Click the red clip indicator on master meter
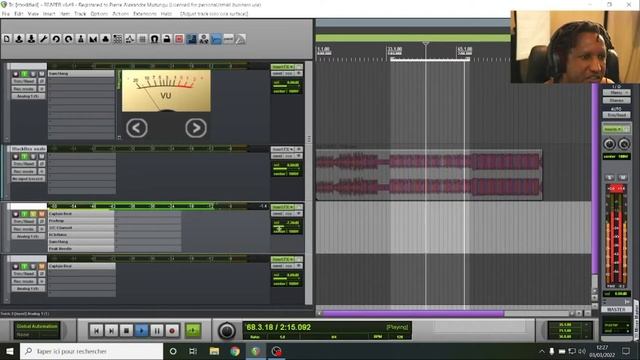640x360 pixels. click(616, 189)
